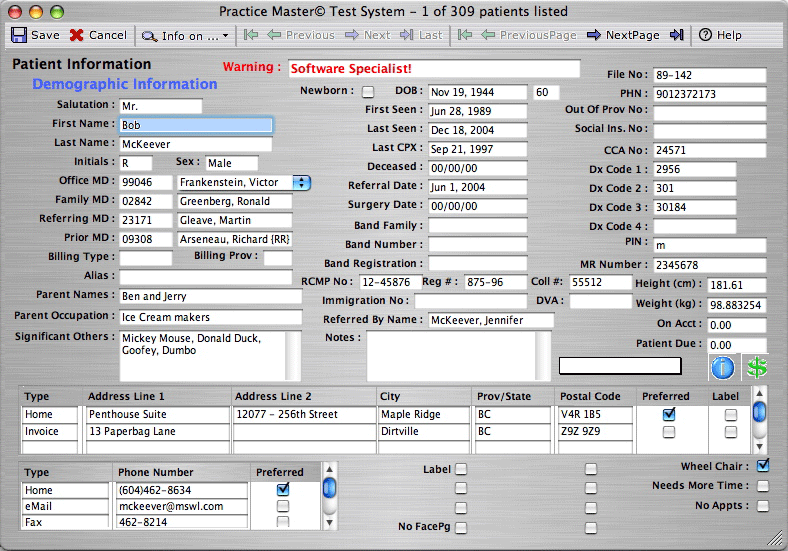Select 'Penthouse Suite' address cell
Screen dimensions: 788x551
click(x=157, y=414)
